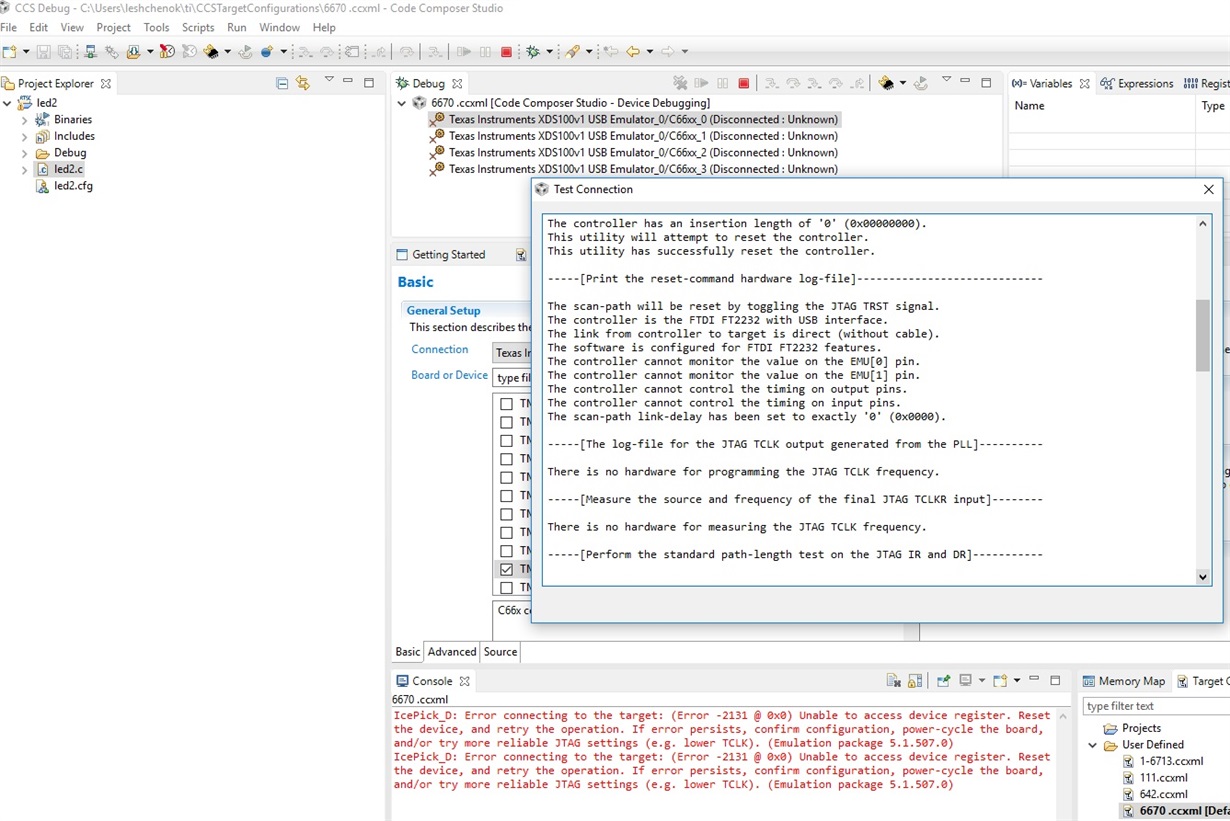
Task: Click Clear Console icon in Console toolbar
Action: (894, 680)
